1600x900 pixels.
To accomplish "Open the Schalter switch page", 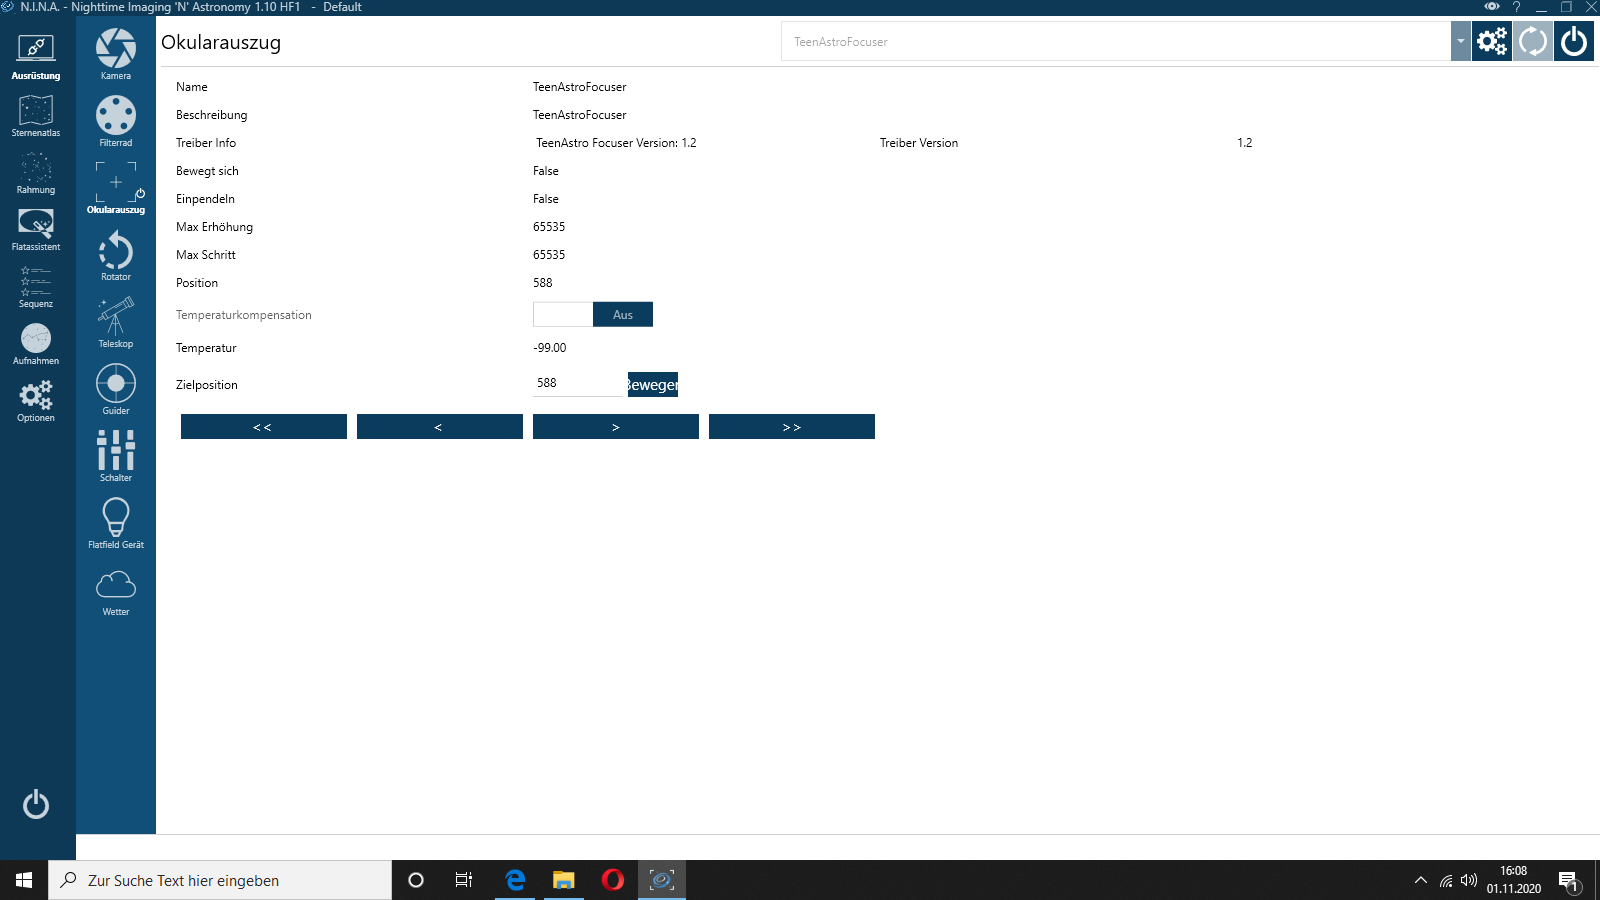I will (x=116, y=456).
